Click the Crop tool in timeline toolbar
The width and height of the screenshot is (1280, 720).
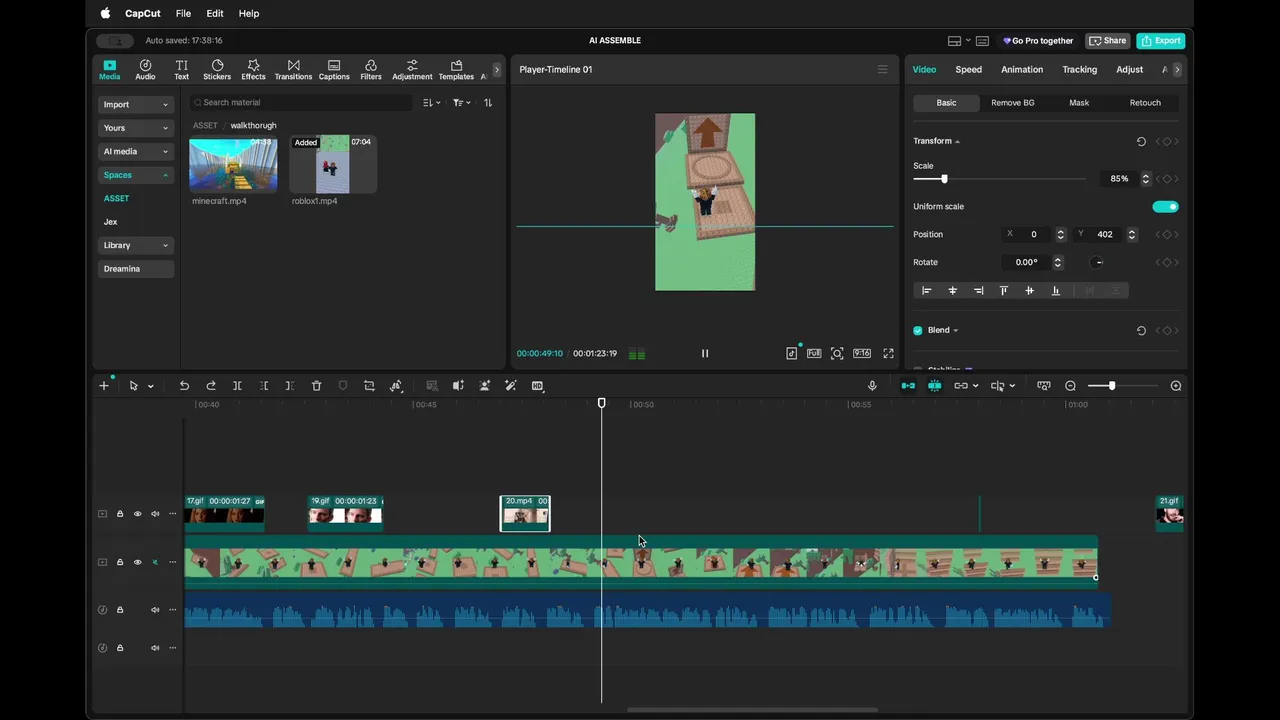click(x=369, y=386)
